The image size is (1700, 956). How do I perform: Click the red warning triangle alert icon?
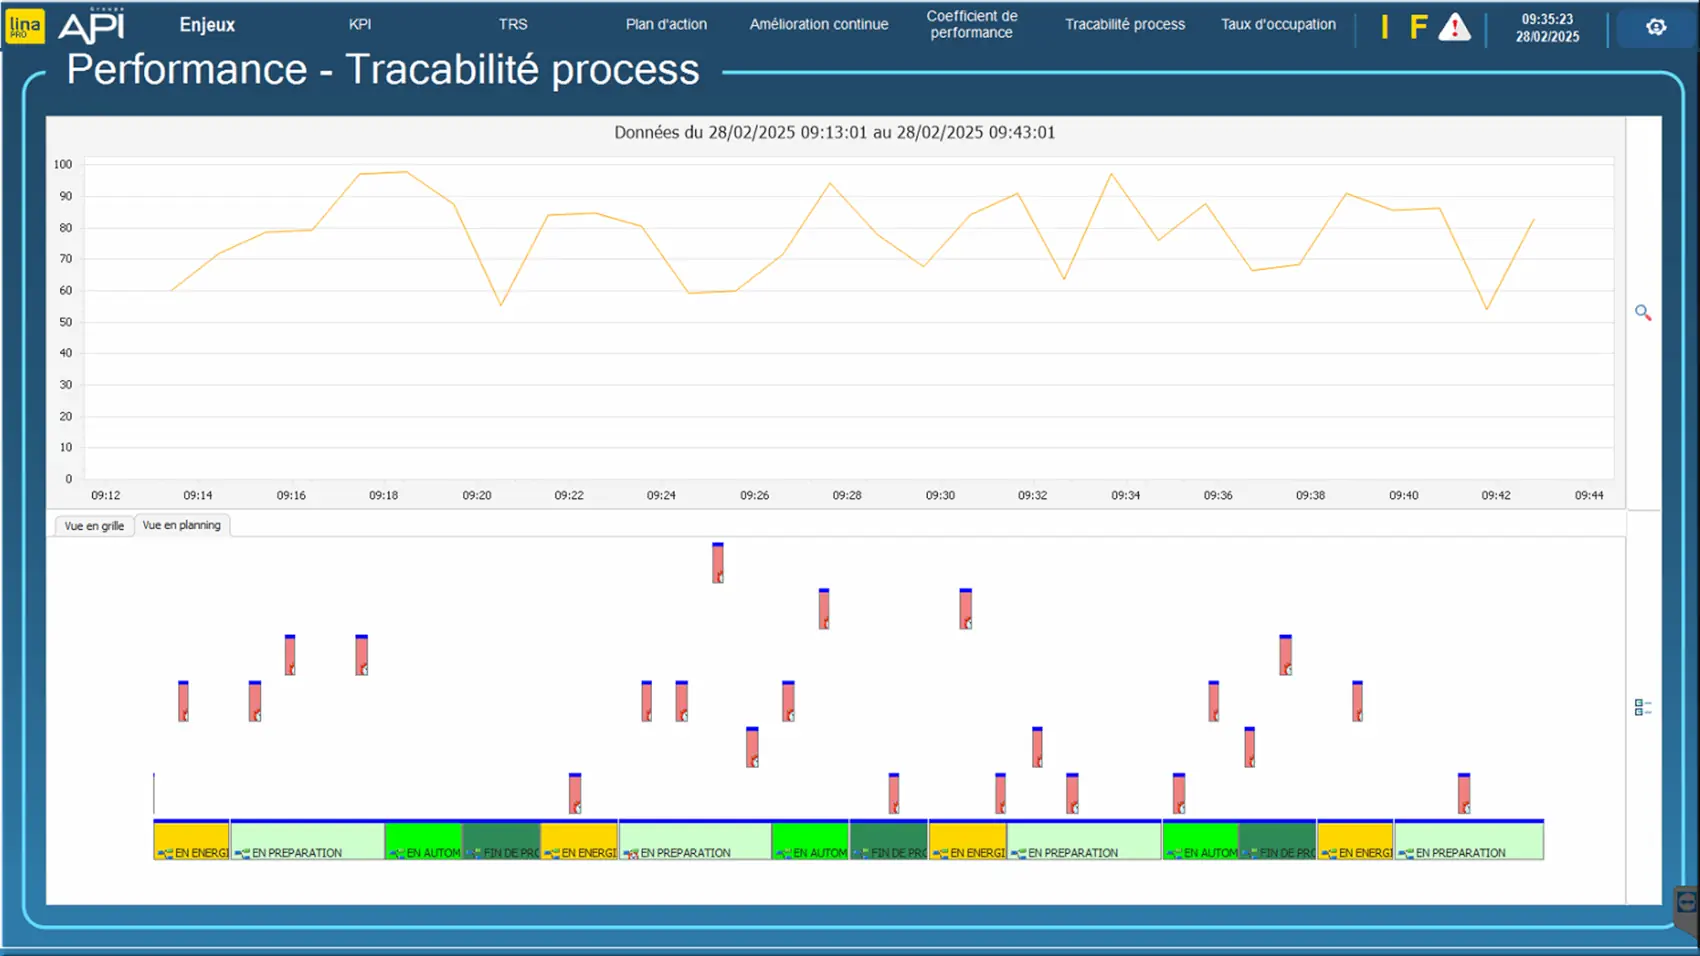click(1454, 27)
